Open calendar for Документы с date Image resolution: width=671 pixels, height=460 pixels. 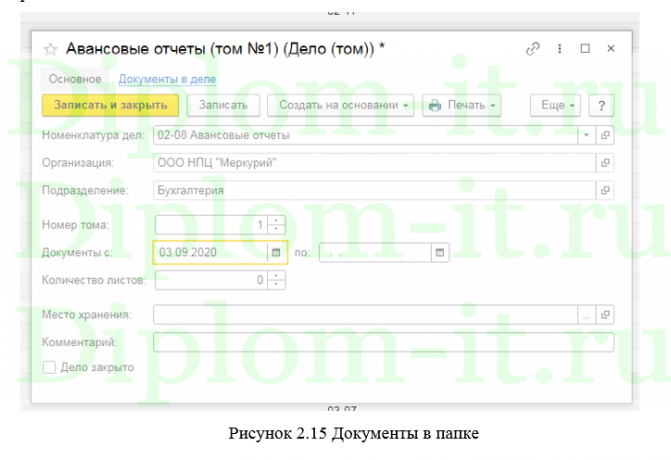tap(276, 252)
